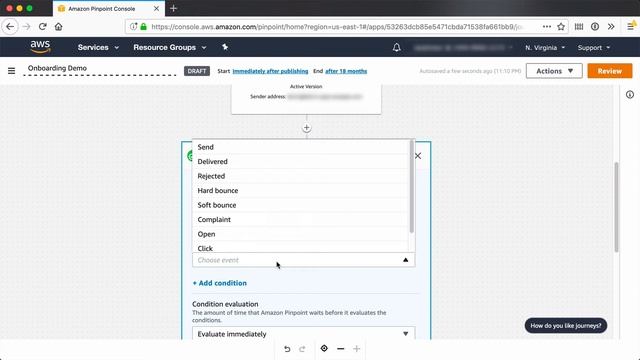Open the N. Virginia region dropdown
Viewport: 640px width, 360px height.
(545, 48)
